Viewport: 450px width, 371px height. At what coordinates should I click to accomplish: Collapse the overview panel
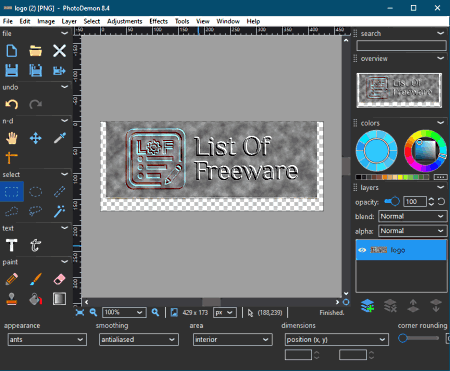(x=441, y=58)
